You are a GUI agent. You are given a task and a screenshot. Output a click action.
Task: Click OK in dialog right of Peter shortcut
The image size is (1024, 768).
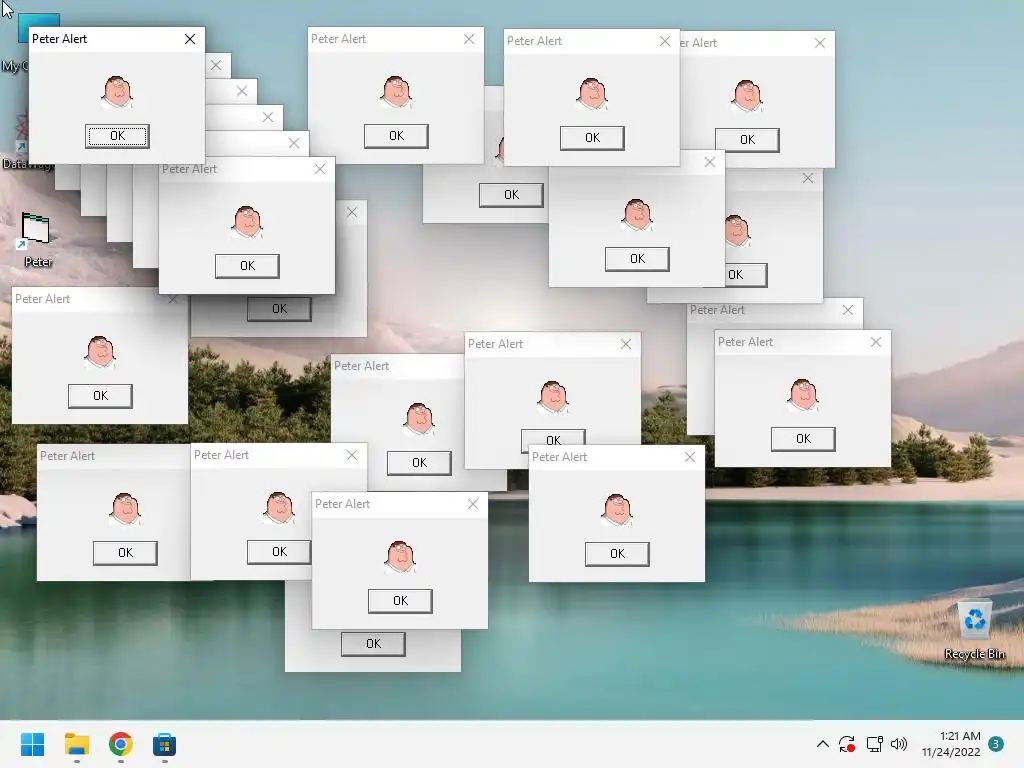coord(248,266)
